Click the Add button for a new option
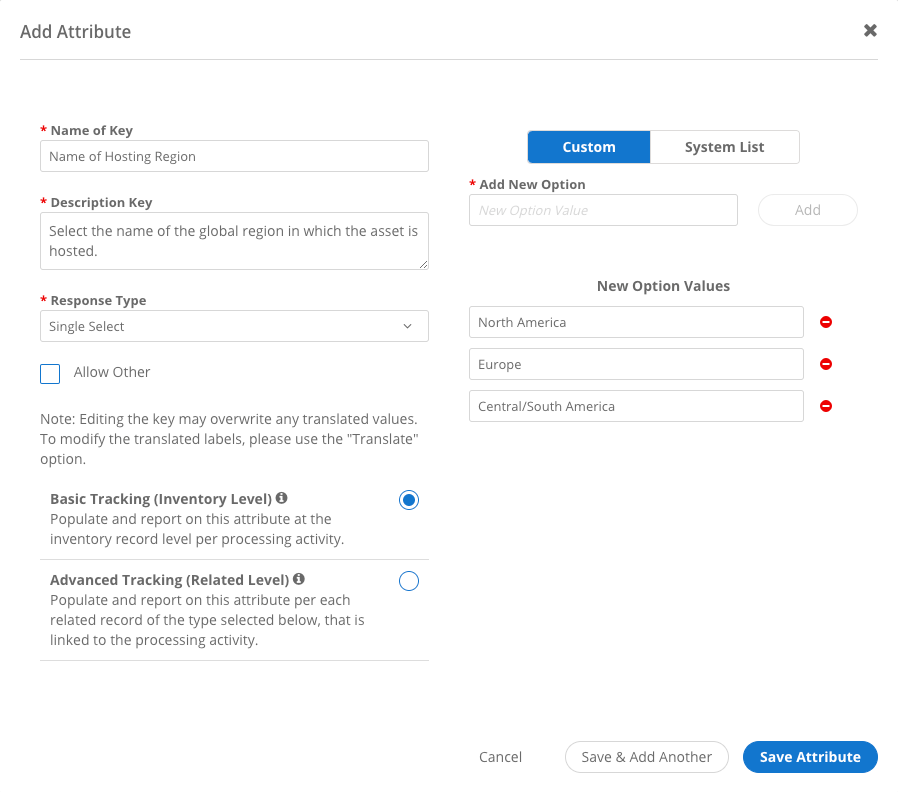The height and width of the screenshot is (792, 898). (x=807, y=210)
